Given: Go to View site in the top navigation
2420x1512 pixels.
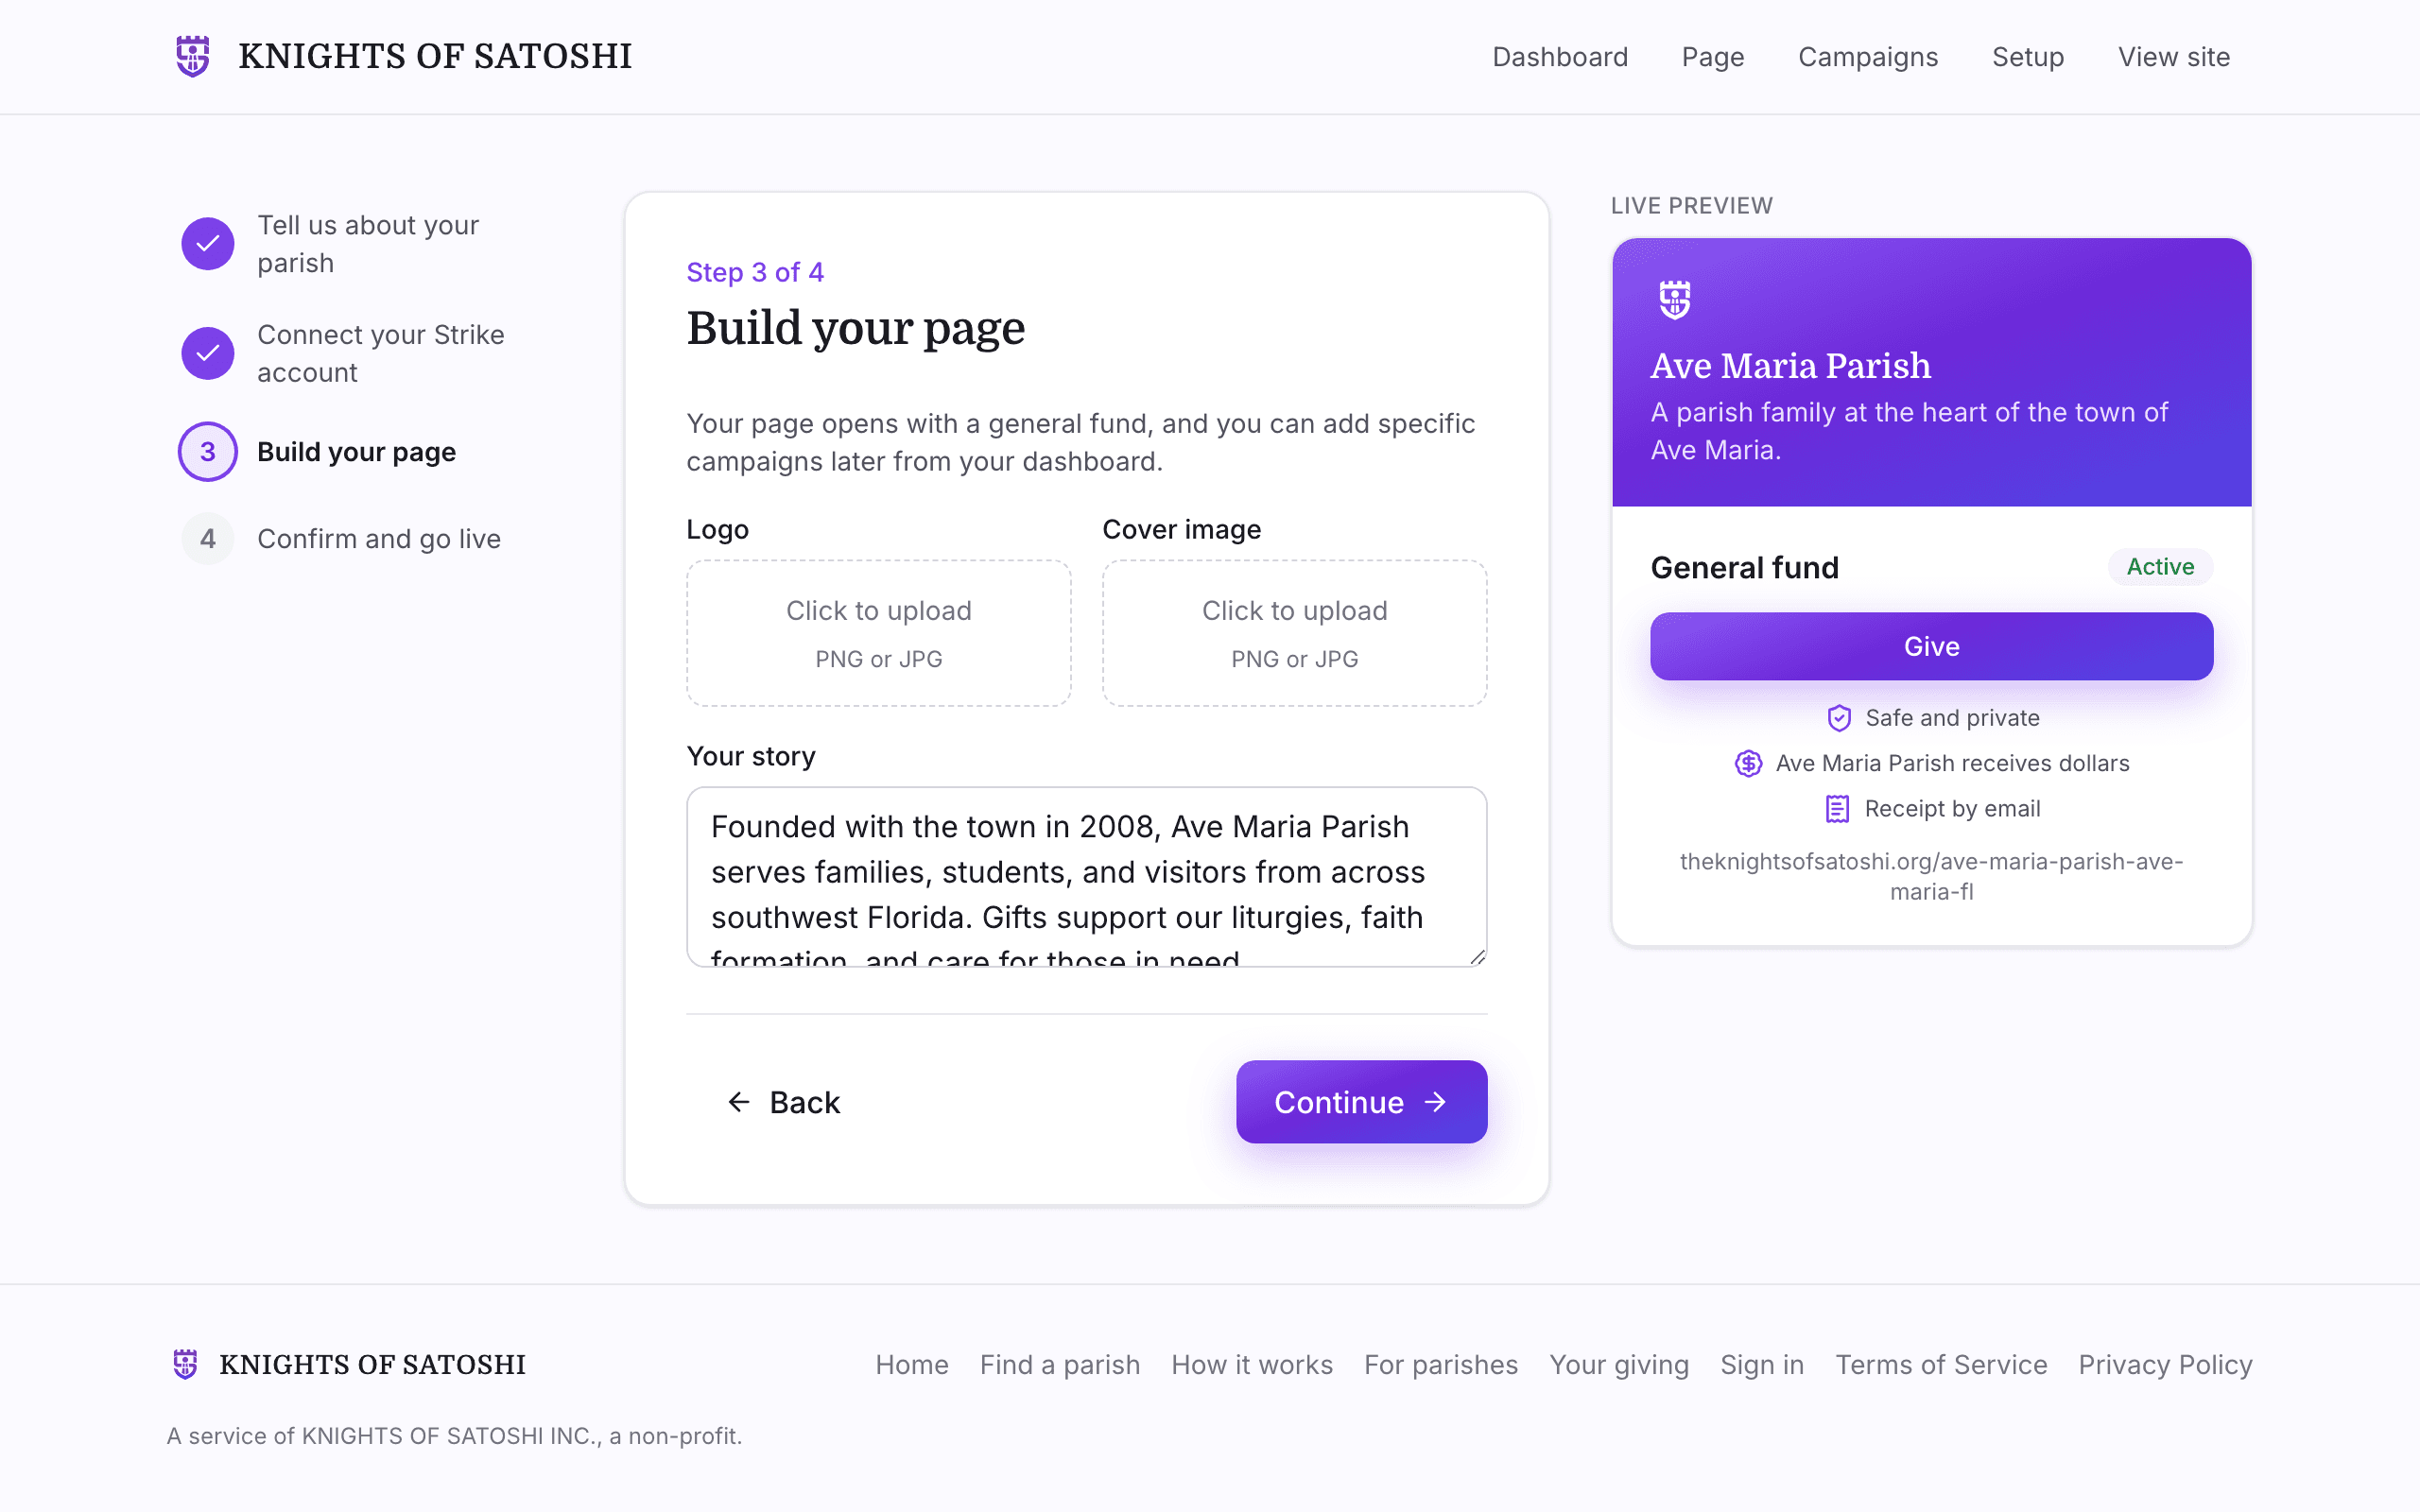Looking at the screenshot, I should click(2174, 57).
